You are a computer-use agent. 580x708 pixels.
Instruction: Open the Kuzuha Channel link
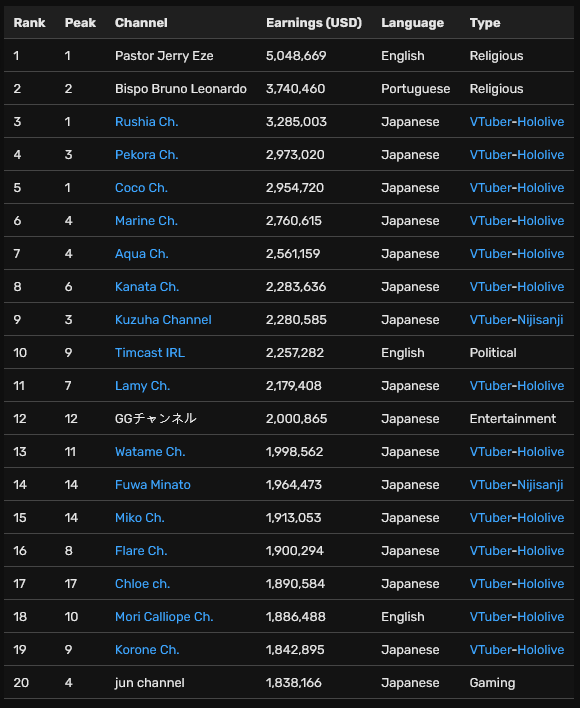pos(163,320)
